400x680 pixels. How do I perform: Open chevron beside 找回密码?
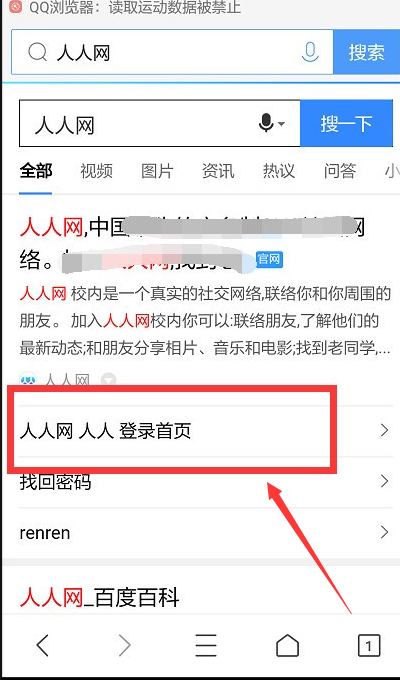click(384, 481)
